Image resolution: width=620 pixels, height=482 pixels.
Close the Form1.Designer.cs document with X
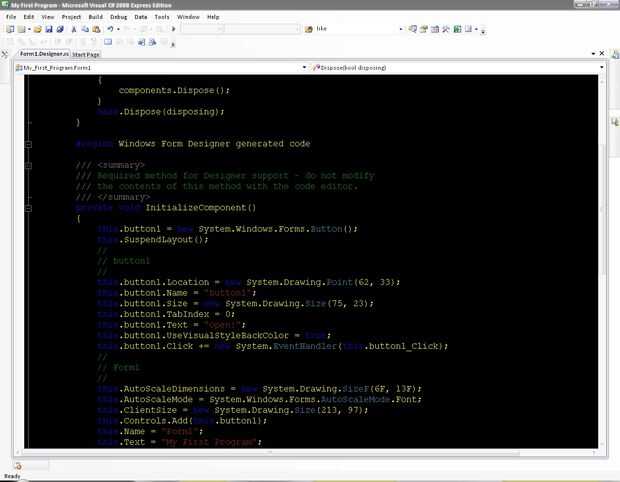click(602, 53)
